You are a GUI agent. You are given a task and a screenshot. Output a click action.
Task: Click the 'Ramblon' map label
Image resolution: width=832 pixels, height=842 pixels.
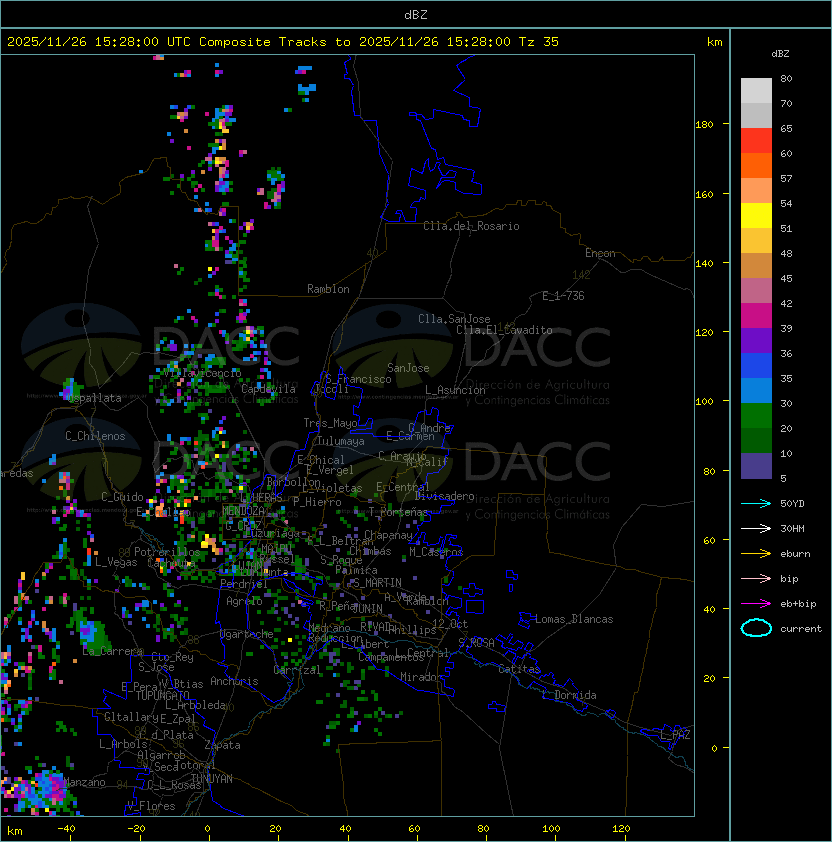click(328, 289)
